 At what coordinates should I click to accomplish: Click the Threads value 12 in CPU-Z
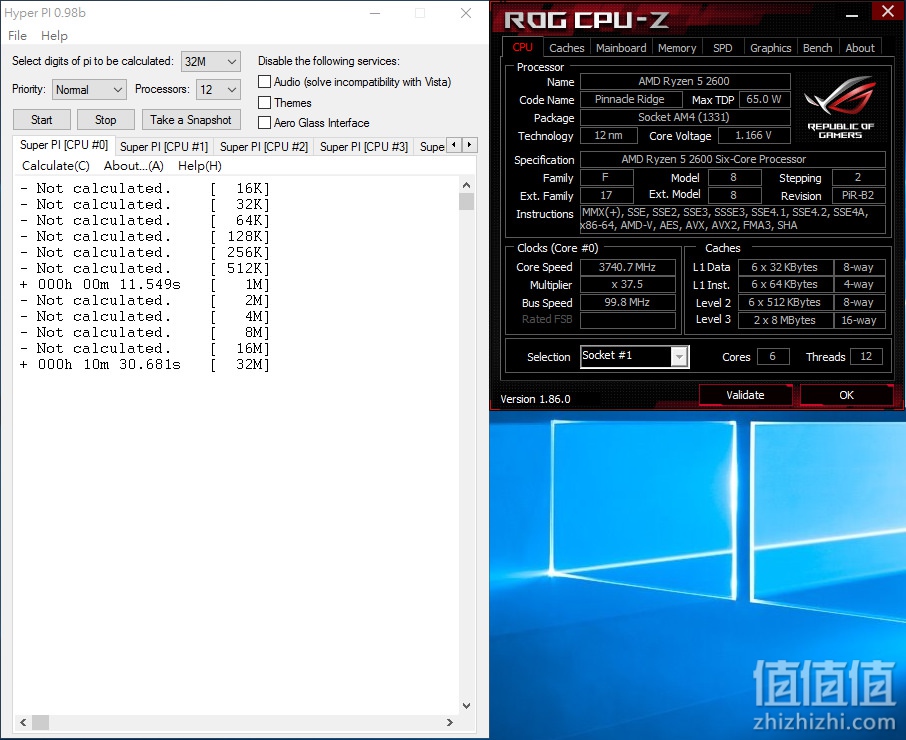[x=866, y=356]
